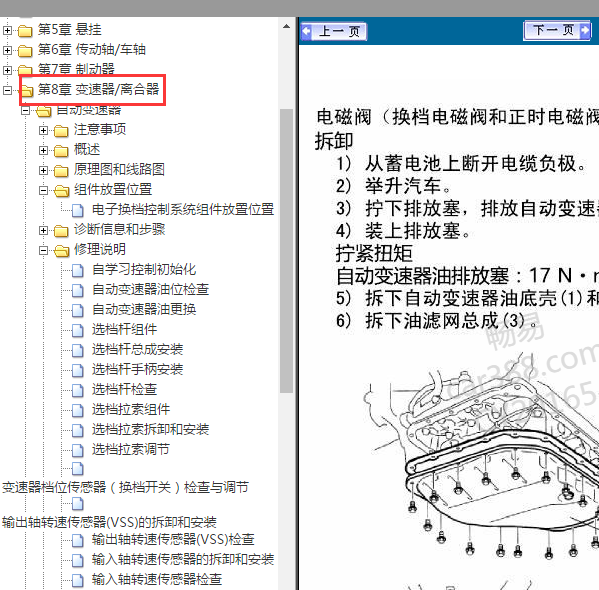Click page icon for 选档杆手柄安装
Image resolution: width=599 pixels, height=590 pixels.
pos(78,370)
